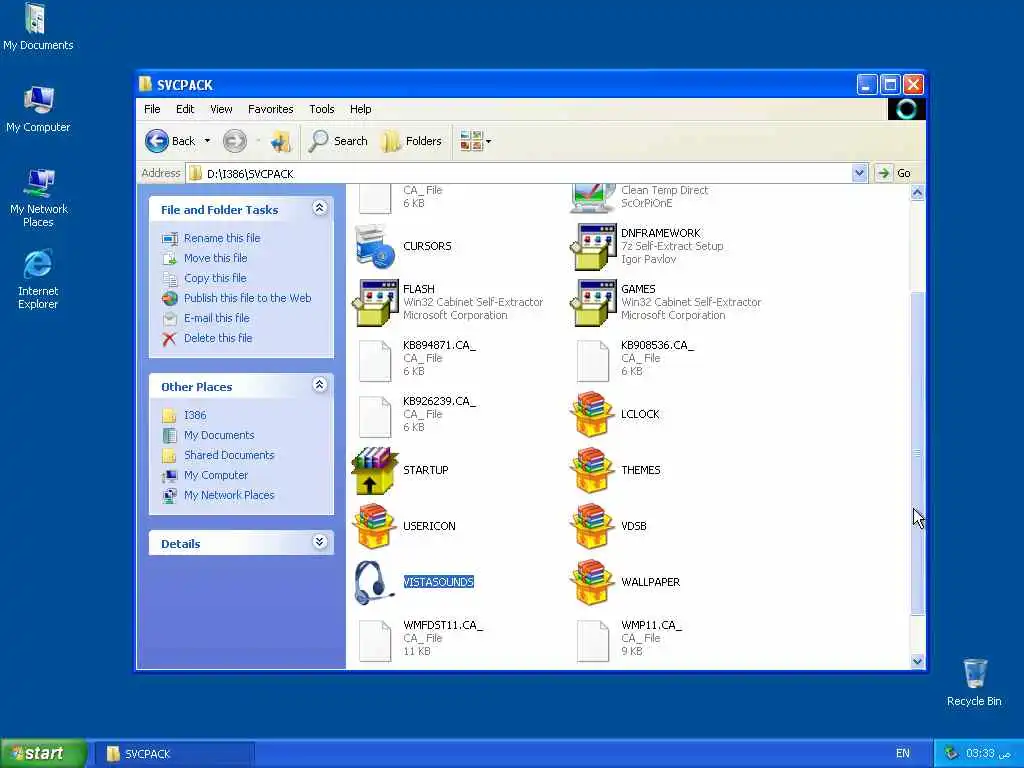The width and height of the screenshot is (1024, 768).
Task: Select the KB908536.CA_ file icon
Action: coord(593,360)
